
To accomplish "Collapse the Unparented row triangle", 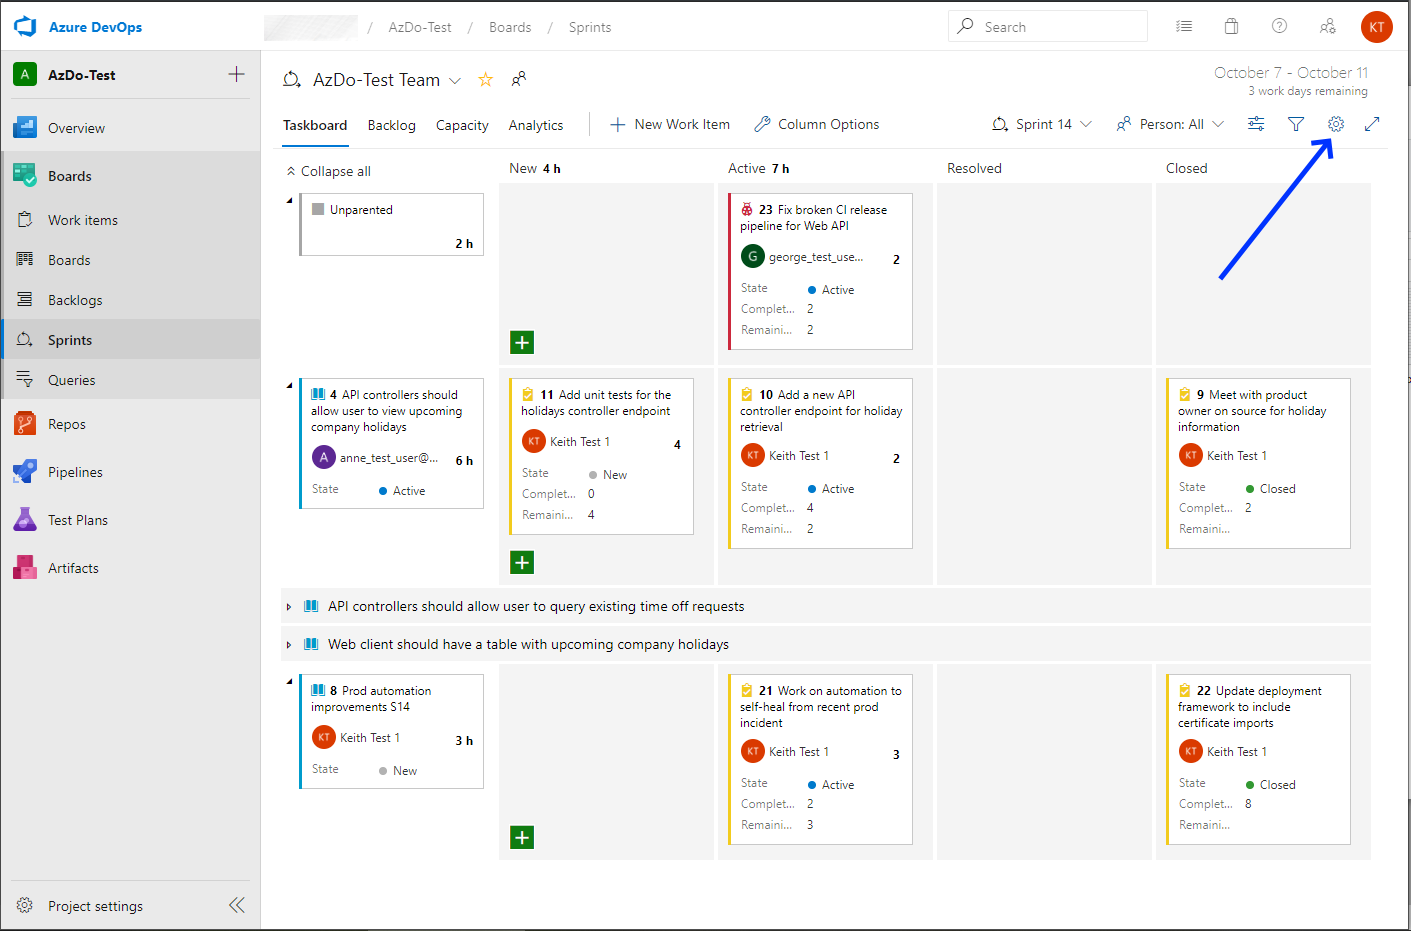I will point(290,201).
